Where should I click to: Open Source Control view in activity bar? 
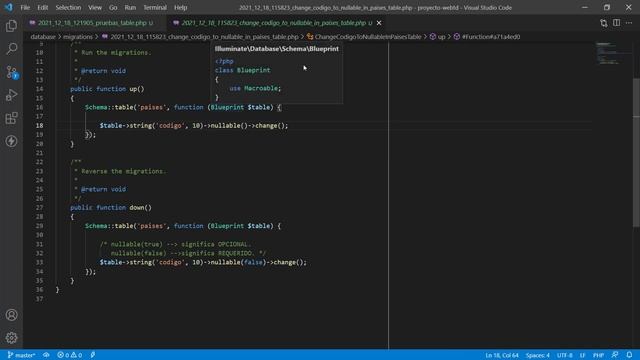point(11,72)
